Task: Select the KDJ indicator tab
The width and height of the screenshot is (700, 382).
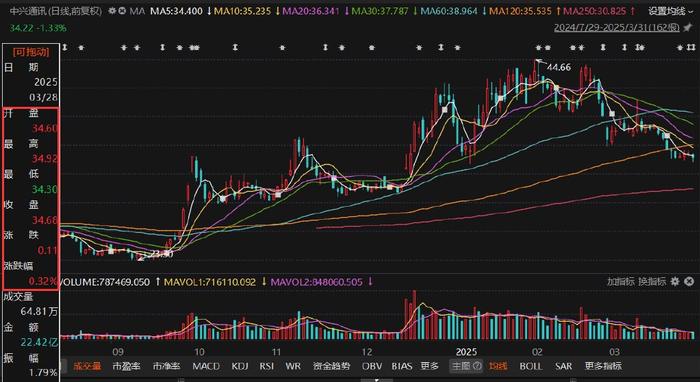Action: click(239, 366)
